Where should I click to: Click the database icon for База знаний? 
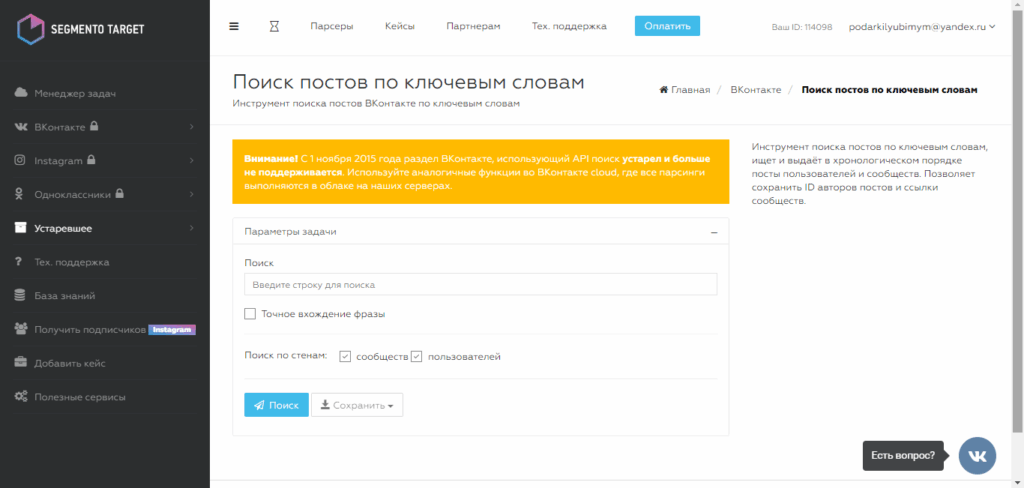click(x=20, y=295)
